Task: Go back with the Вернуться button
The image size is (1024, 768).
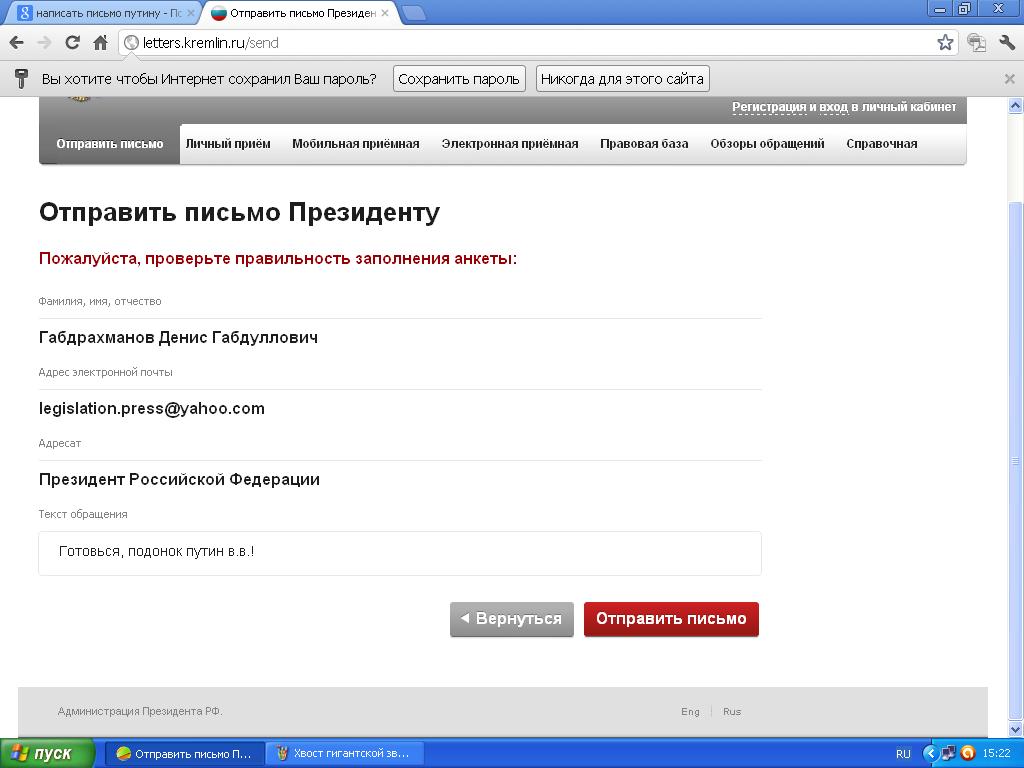Action: tap(512, 619)
